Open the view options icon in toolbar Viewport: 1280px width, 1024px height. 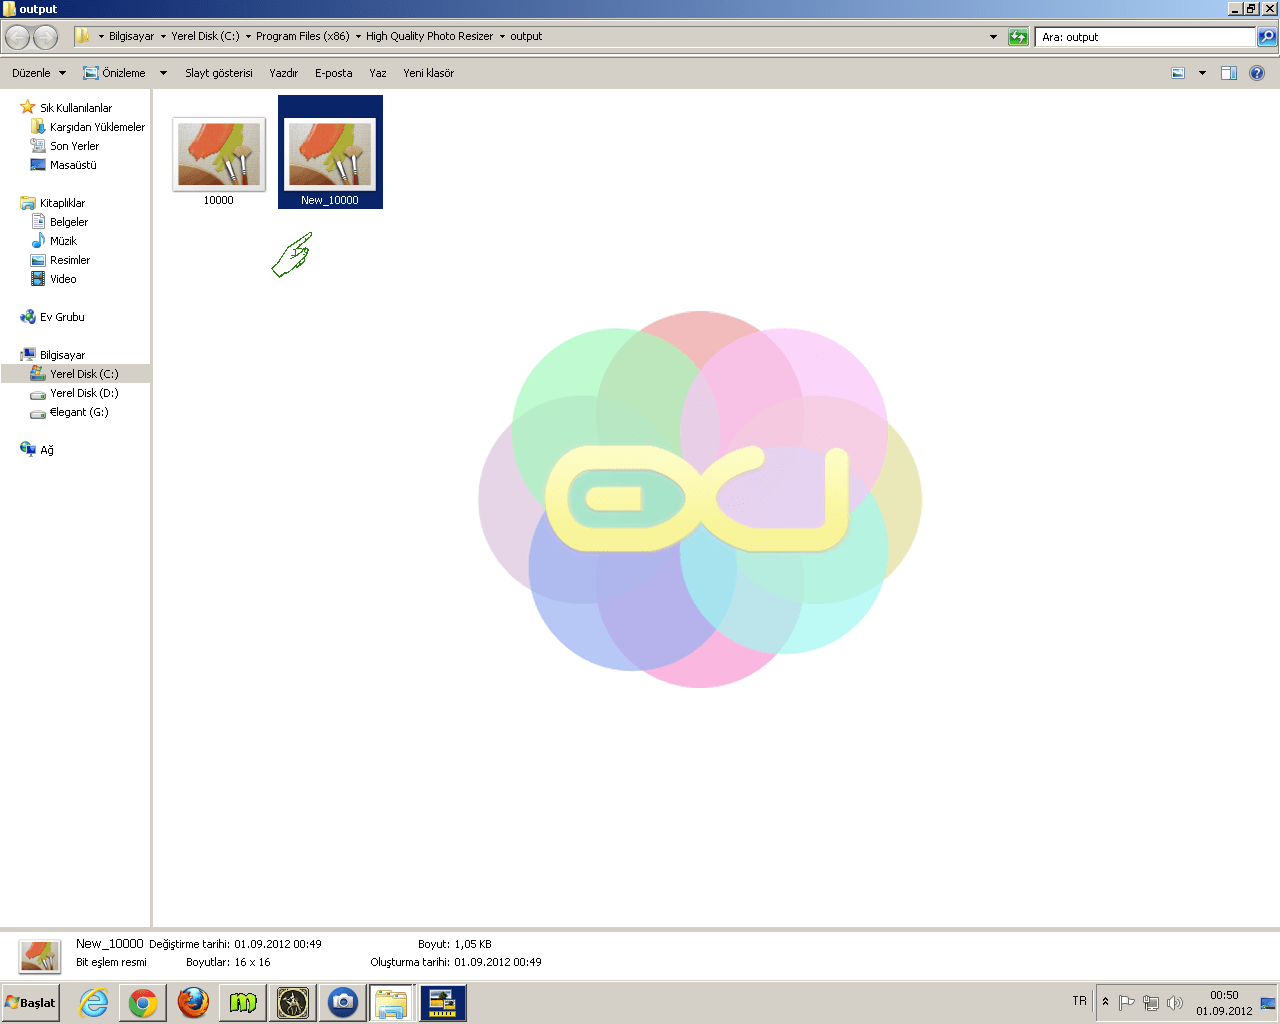pos(1178,73)
